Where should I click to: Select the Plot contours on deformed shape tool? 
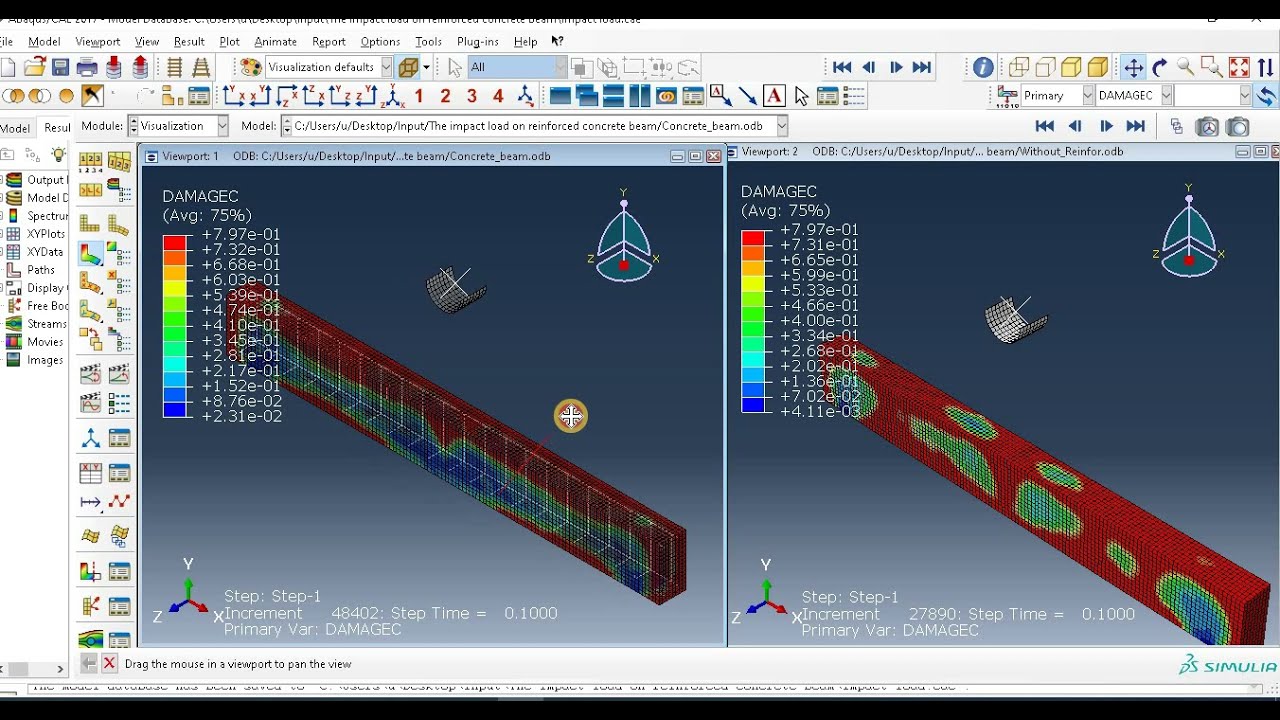(x=91, y=254)
